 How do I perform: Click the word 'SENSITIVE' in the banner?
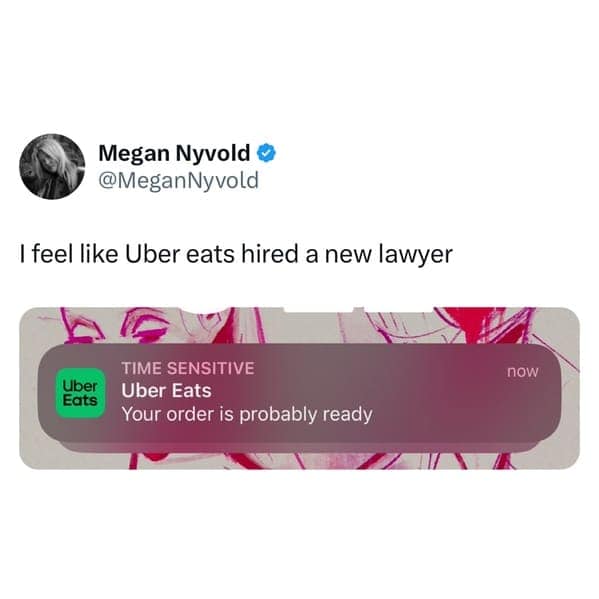[210, 368]
